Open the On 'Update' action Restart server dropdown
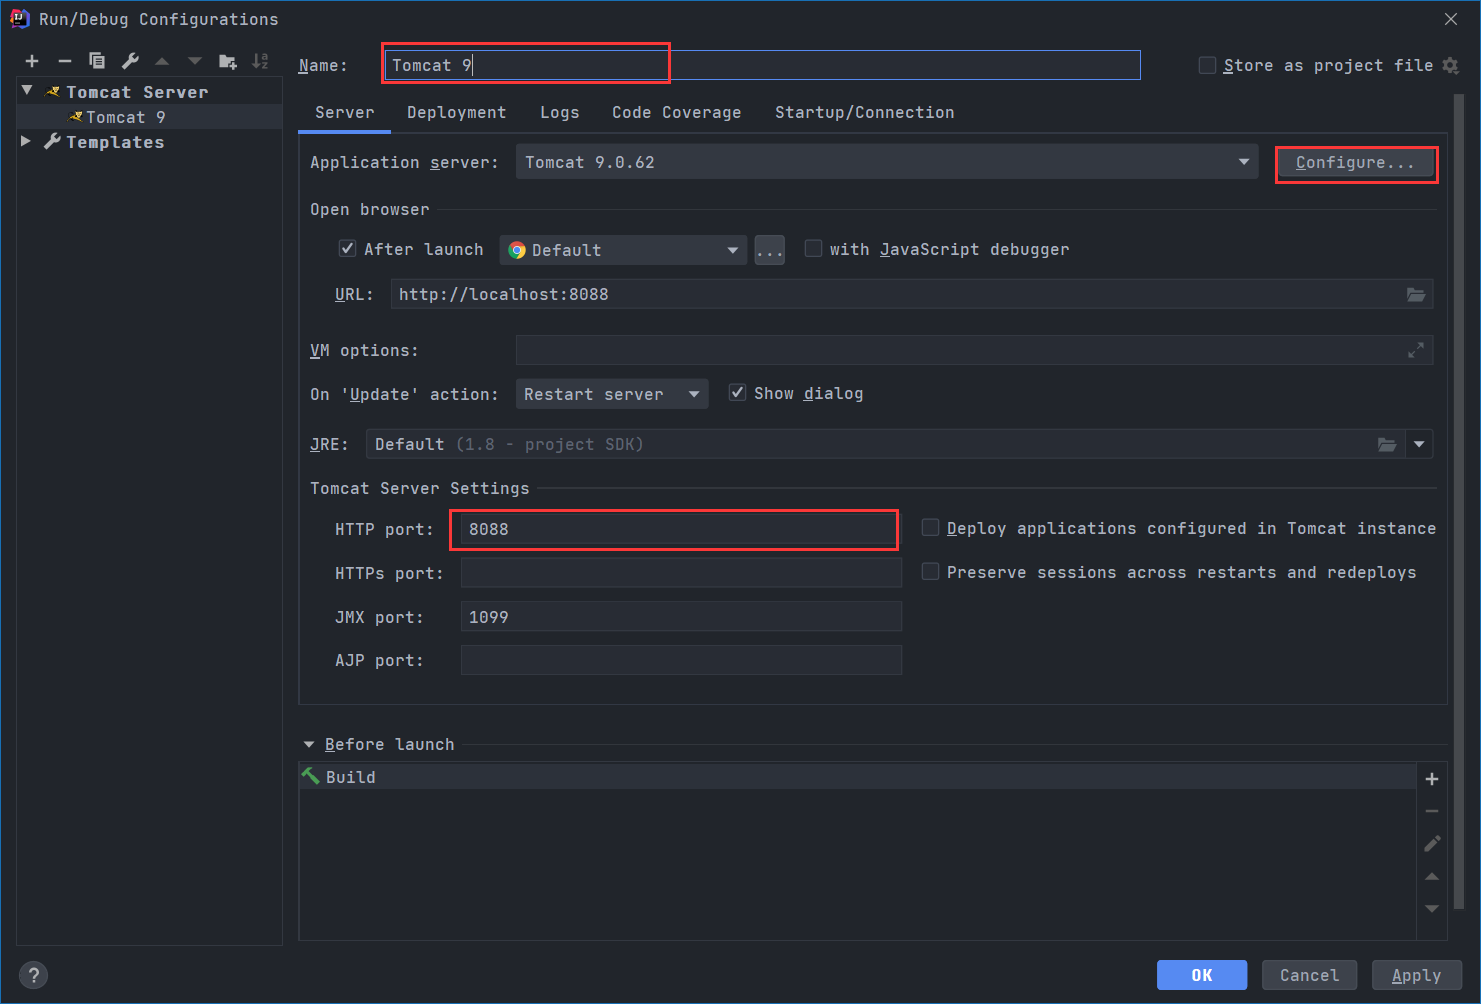 pos(612,394)
